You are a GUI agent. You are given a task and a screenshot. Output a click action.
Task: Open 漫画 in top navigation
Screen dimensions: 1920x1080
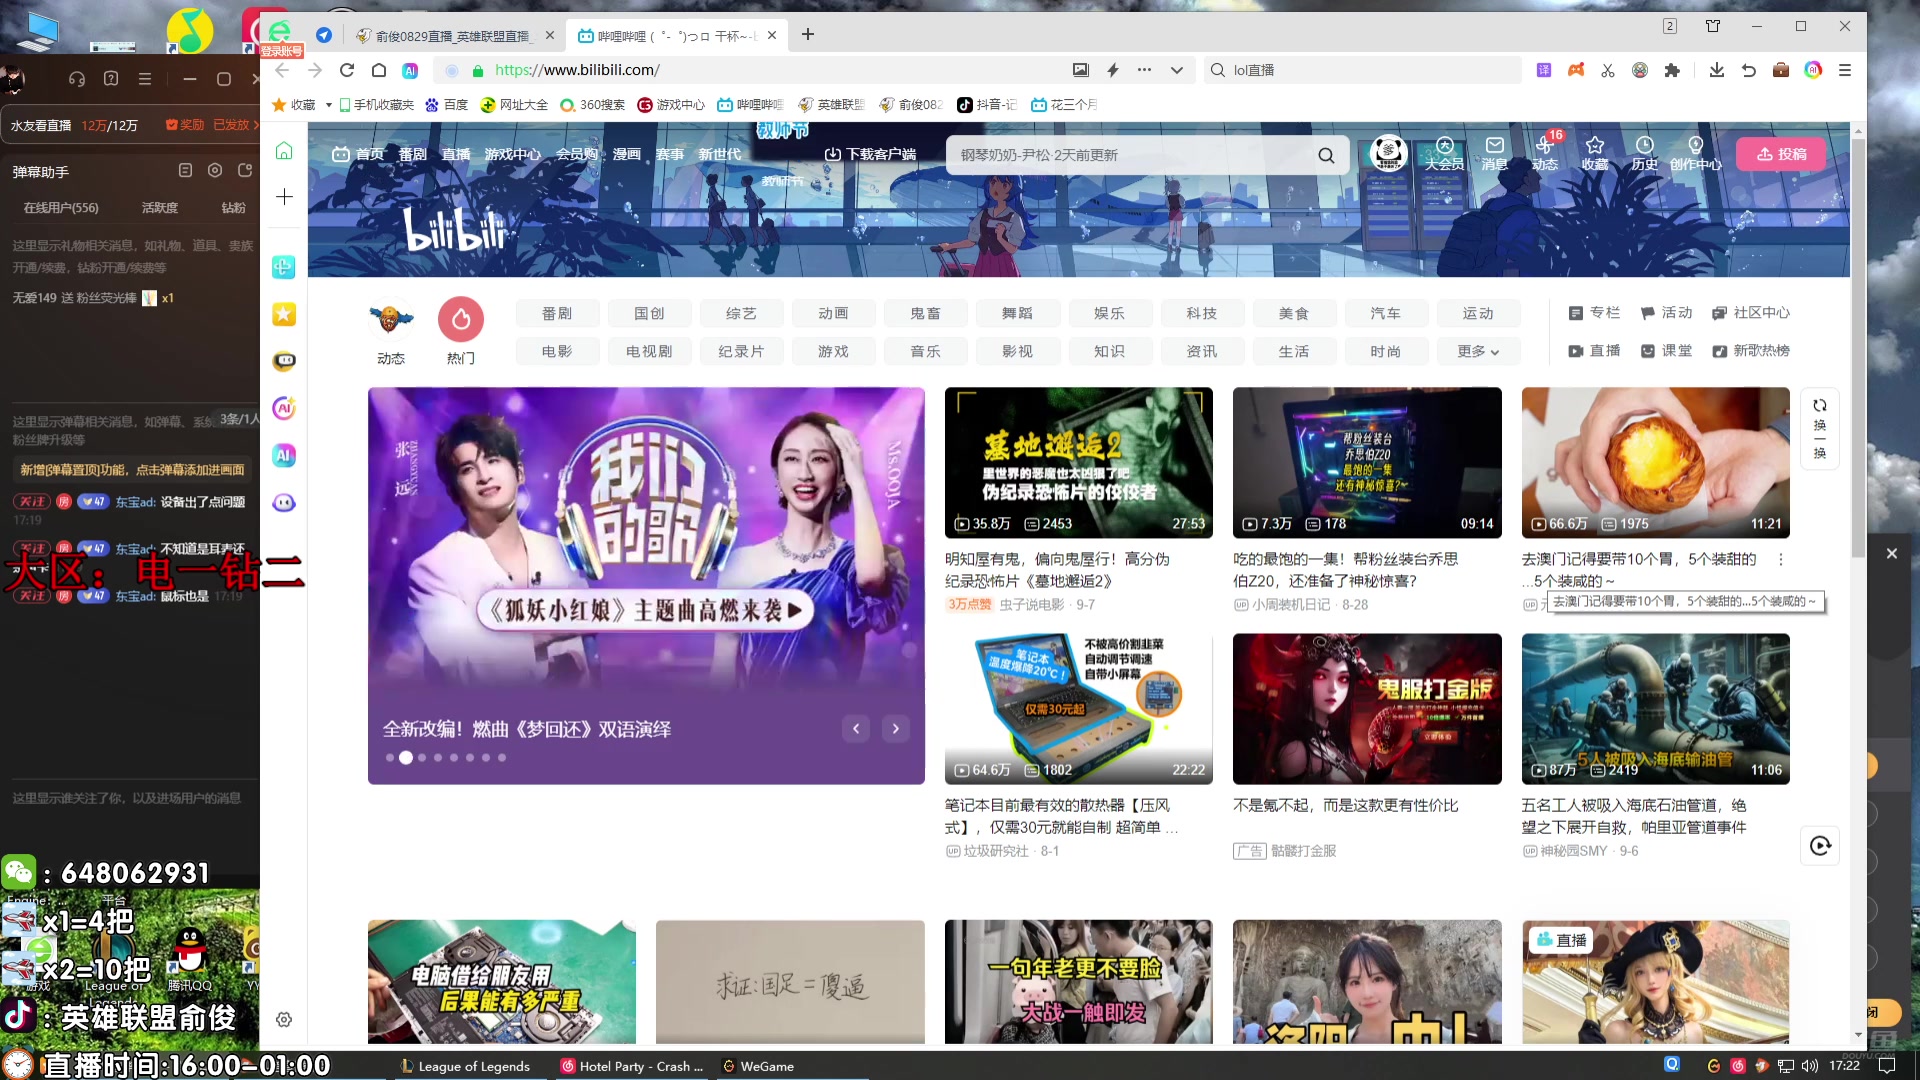[627, 154]
